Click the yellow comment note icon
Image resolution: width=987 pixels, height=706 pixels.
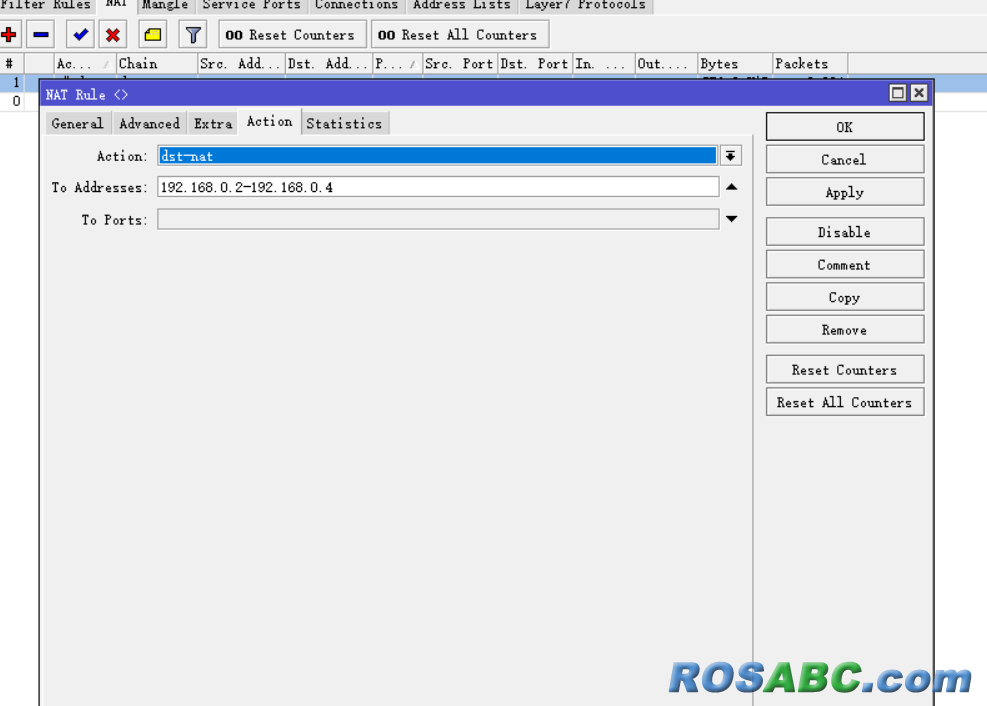pos(152,35)
